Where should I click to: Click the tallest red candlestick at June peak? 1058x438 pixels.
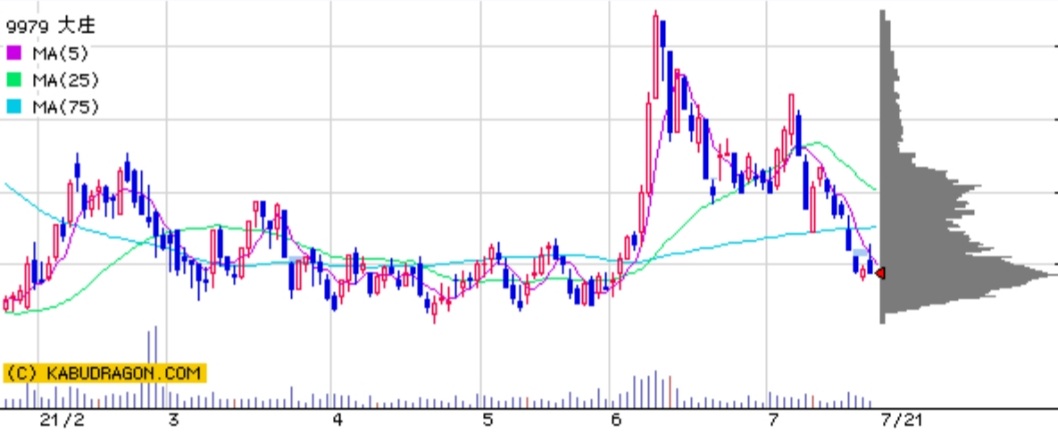pos(655,56)
